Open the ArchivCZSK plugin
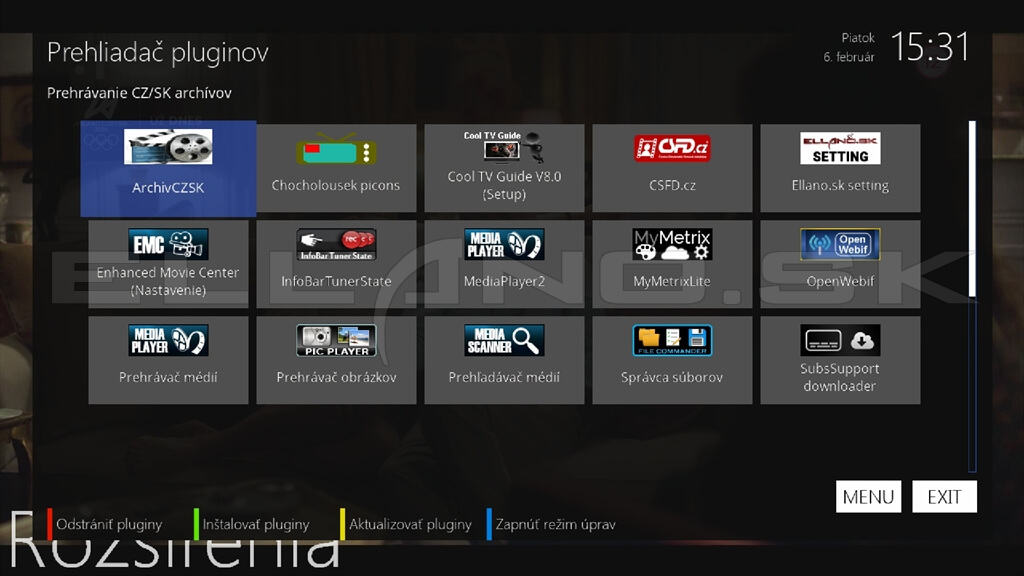The image size is (1024, 576). (x=168, y=168)
